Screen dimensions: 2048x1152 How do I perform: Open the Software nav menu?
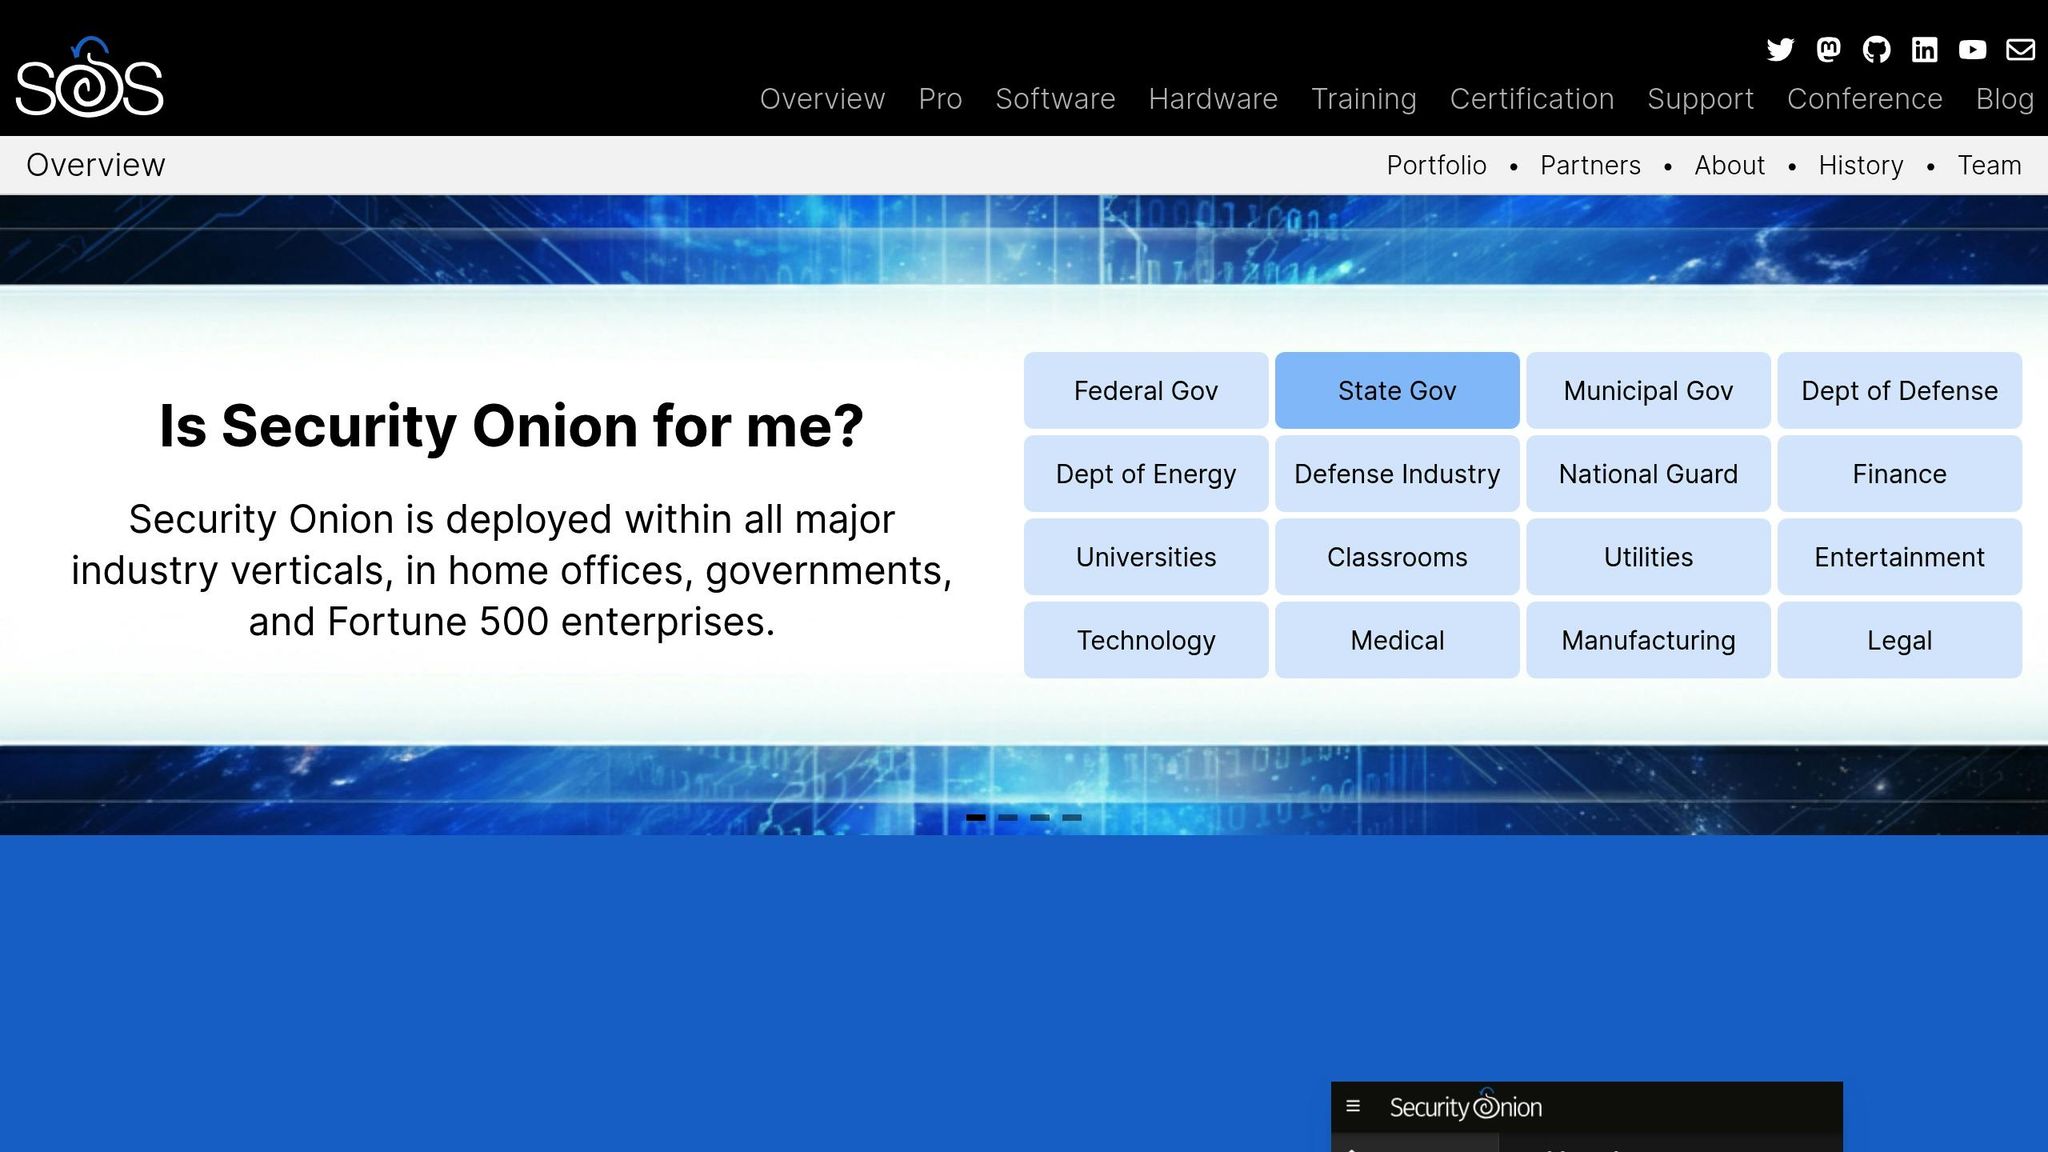pyautogui.click(x=1055, y=99)
